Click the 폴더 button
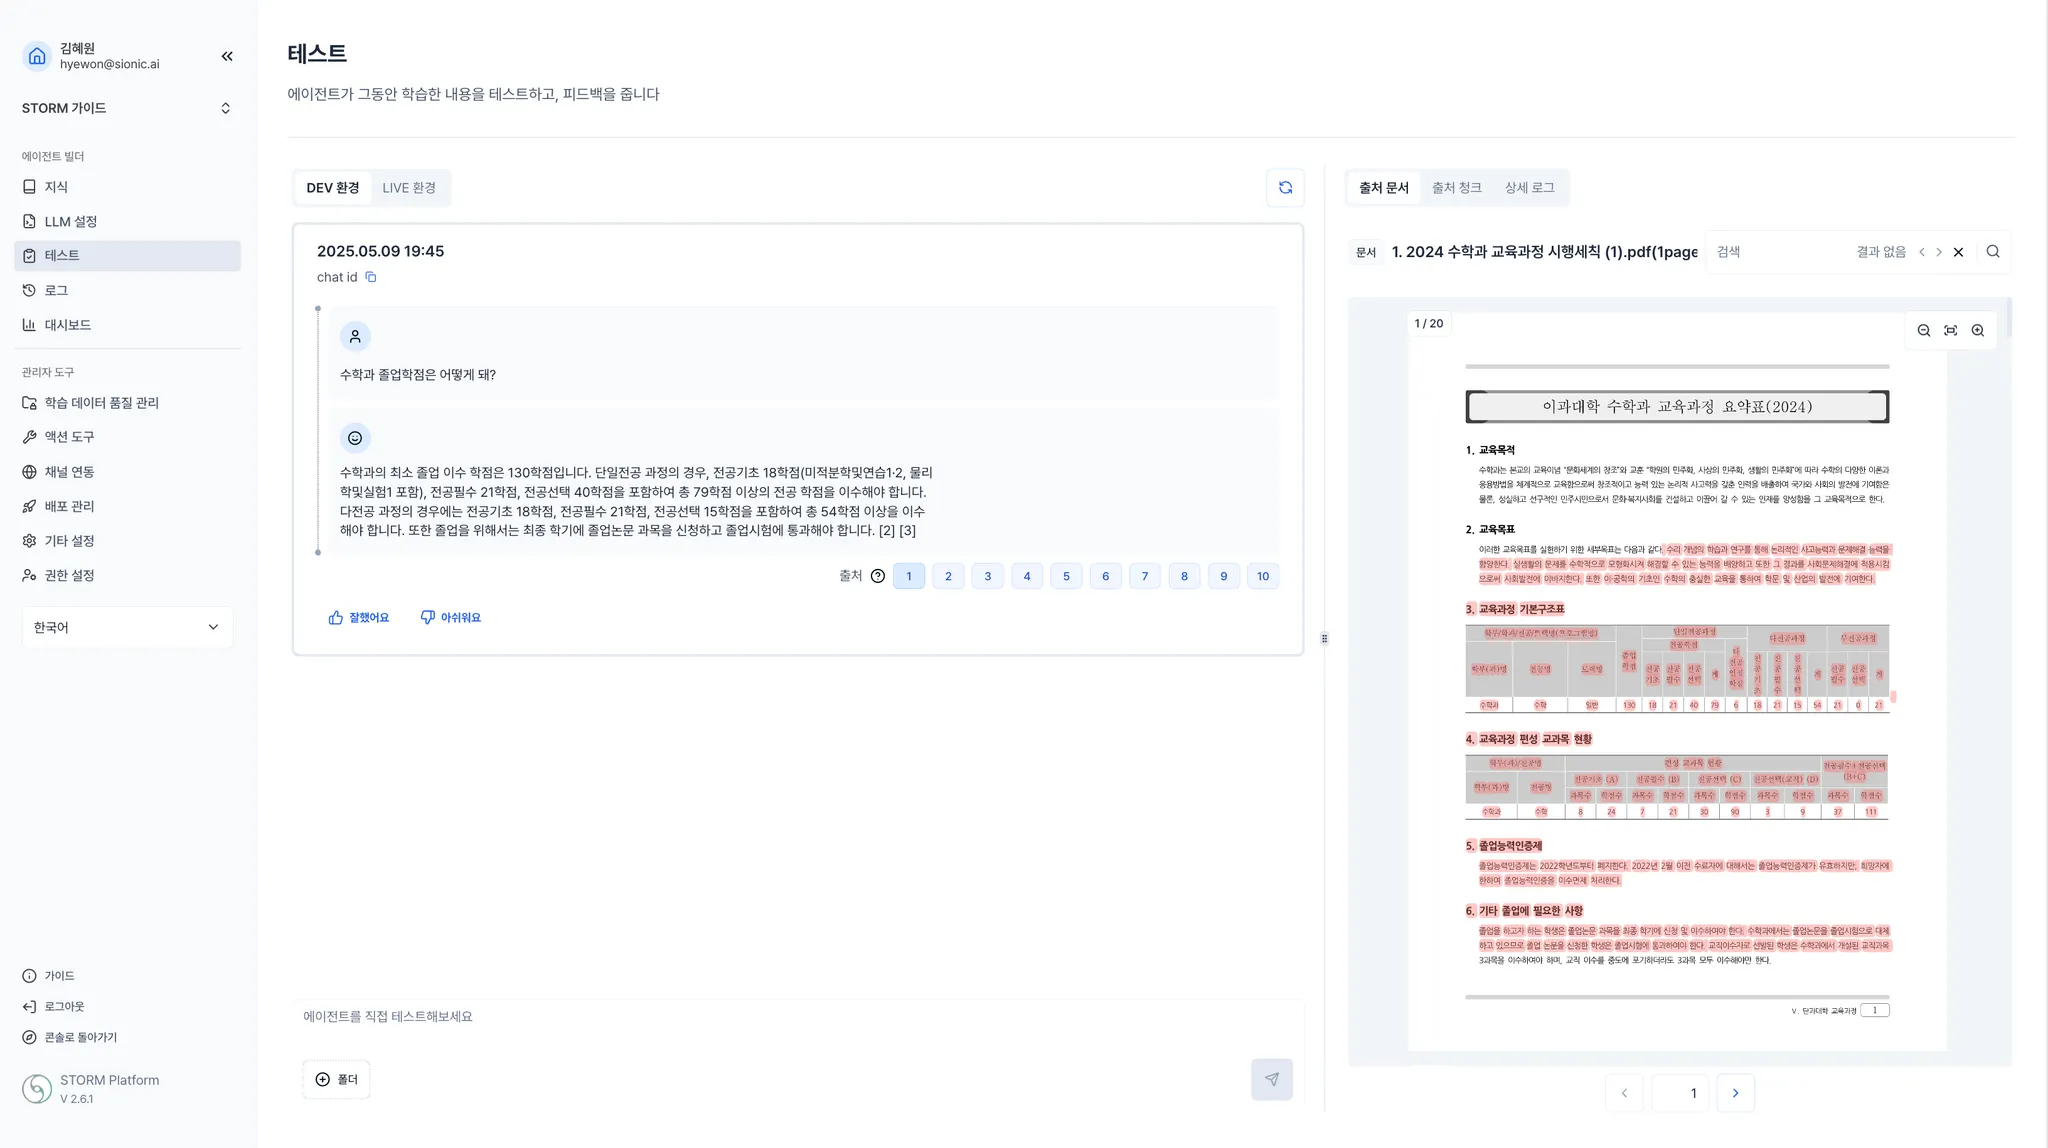The width and height of the screenshot is (2048, 1148). [336, 1079]
